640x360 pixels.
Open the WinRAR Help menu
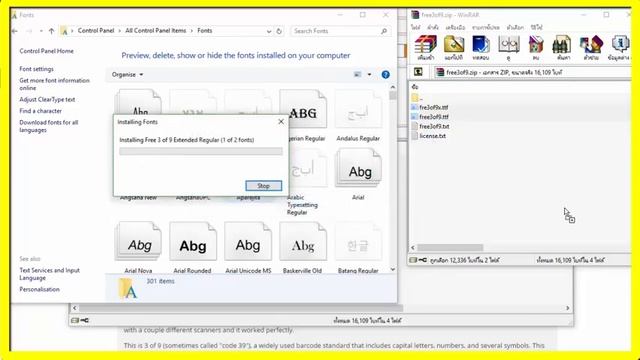point(537,27)
